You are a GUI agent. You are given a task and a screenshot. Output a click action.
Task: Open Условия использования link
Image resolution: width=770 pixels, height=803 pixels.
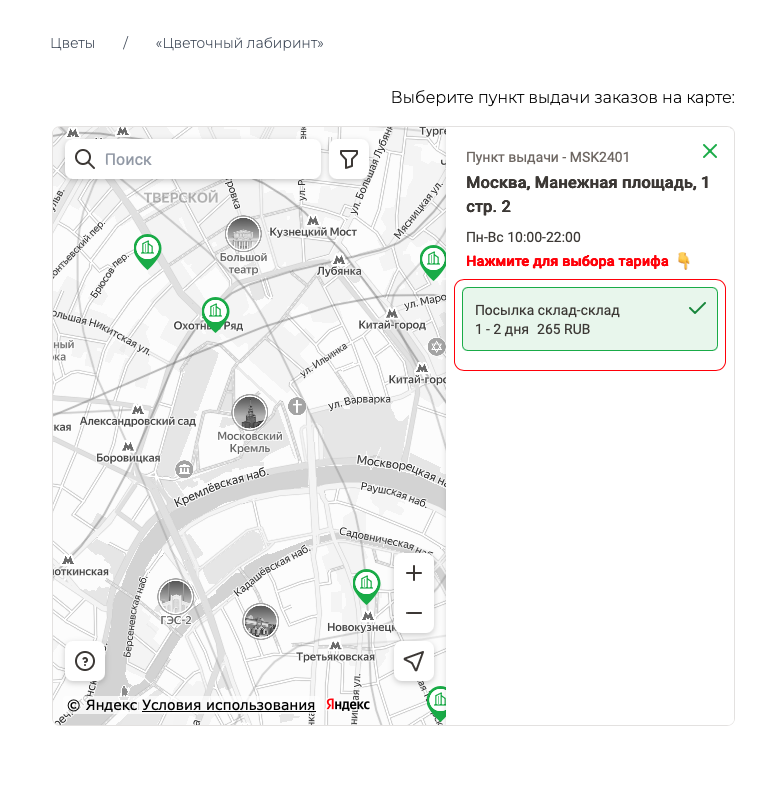pos(228,705)
